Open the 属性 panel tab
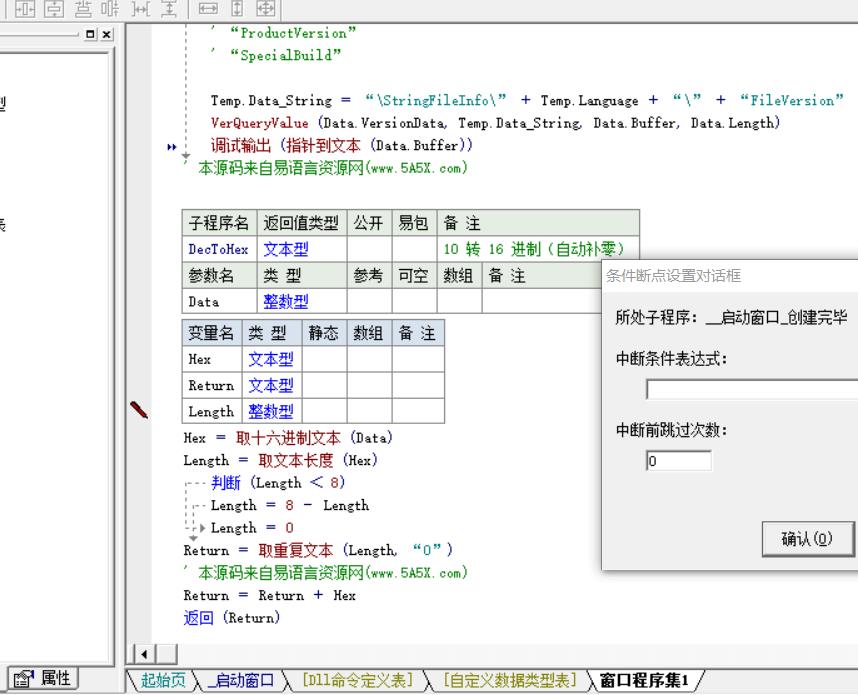Image resolution: width=858 pixels, height=695 pixels. pos(43,679)
